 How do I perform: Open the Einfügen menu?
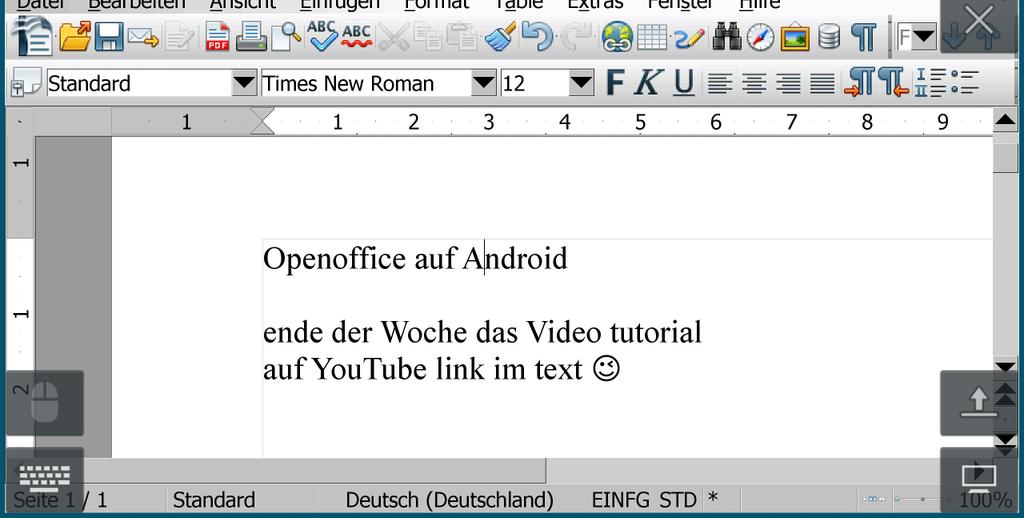point(340,5)
